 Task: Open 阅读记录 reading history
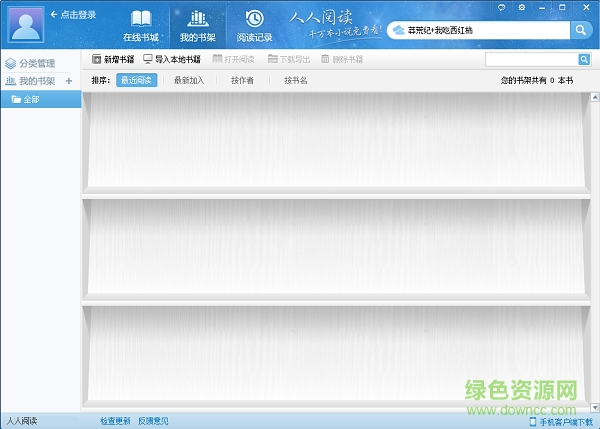click(254, 25)
